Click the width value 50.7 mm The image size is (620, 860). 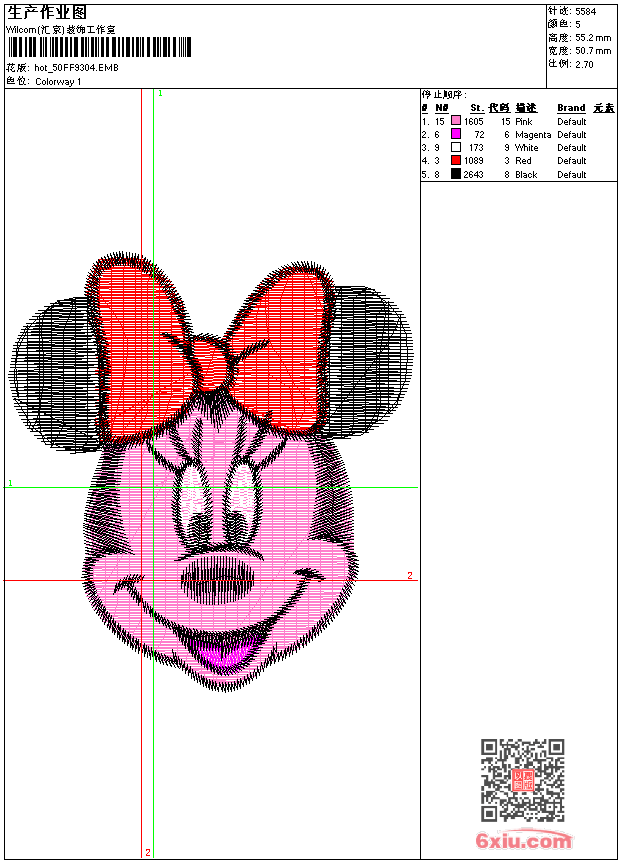[593, 51]
